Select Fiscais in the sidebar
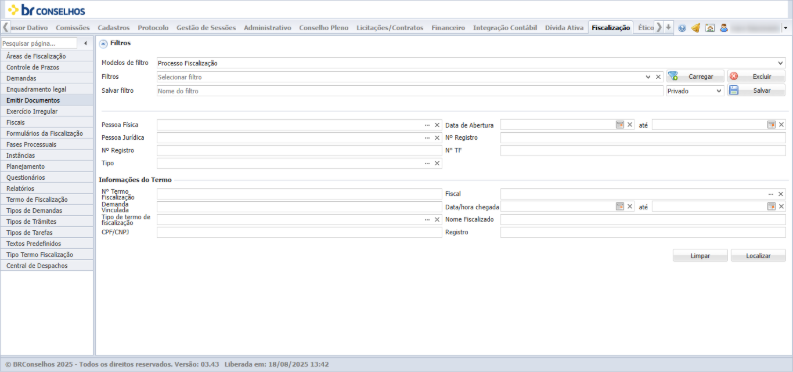 [47, 122]
